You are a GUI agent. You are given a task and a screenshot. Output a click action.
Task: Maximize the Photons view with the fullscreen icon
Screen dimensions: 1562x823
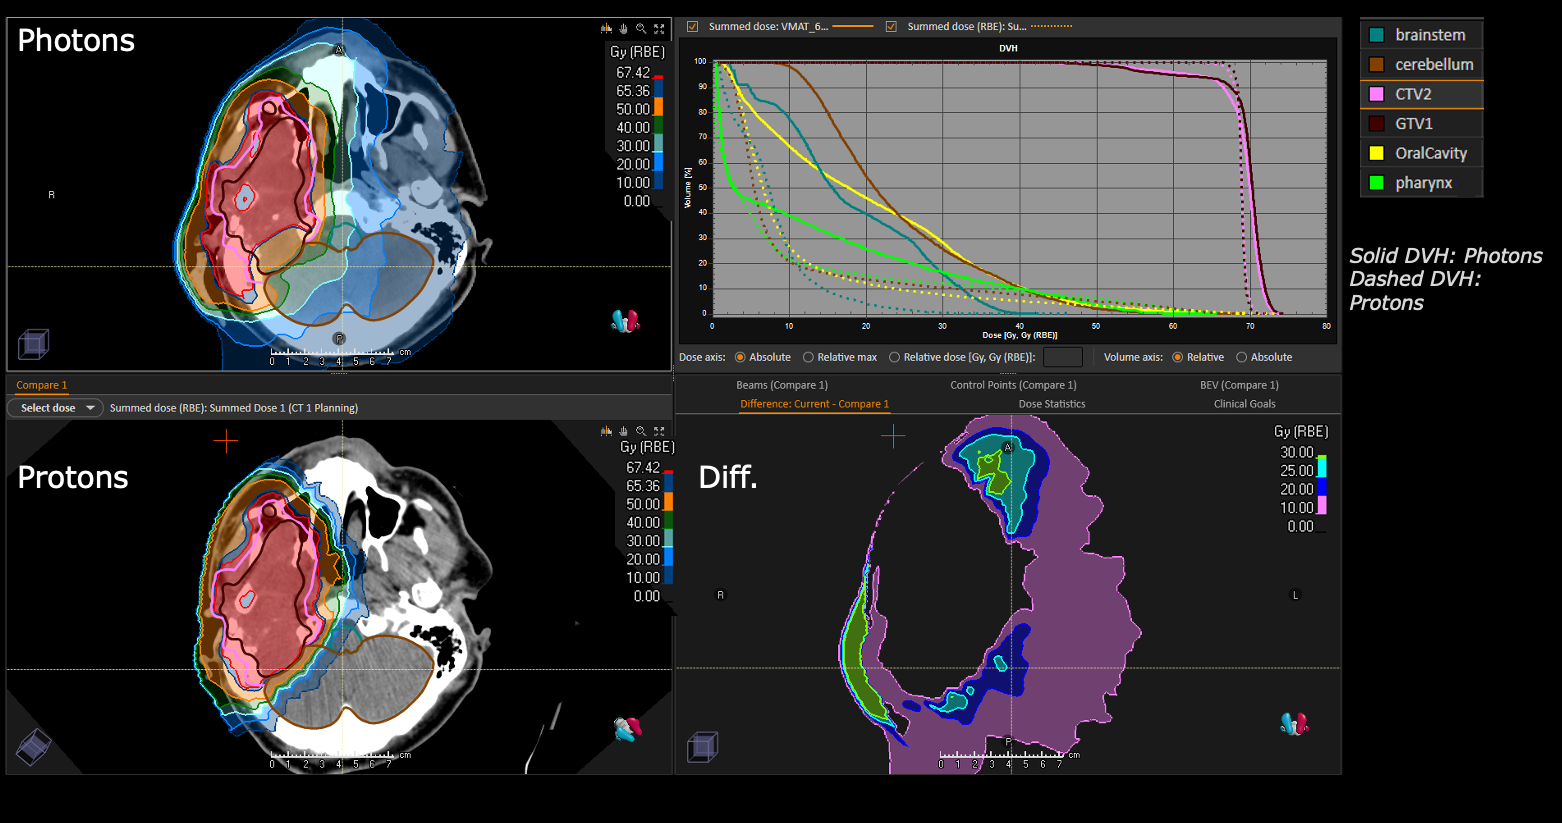tap(659, 29)
